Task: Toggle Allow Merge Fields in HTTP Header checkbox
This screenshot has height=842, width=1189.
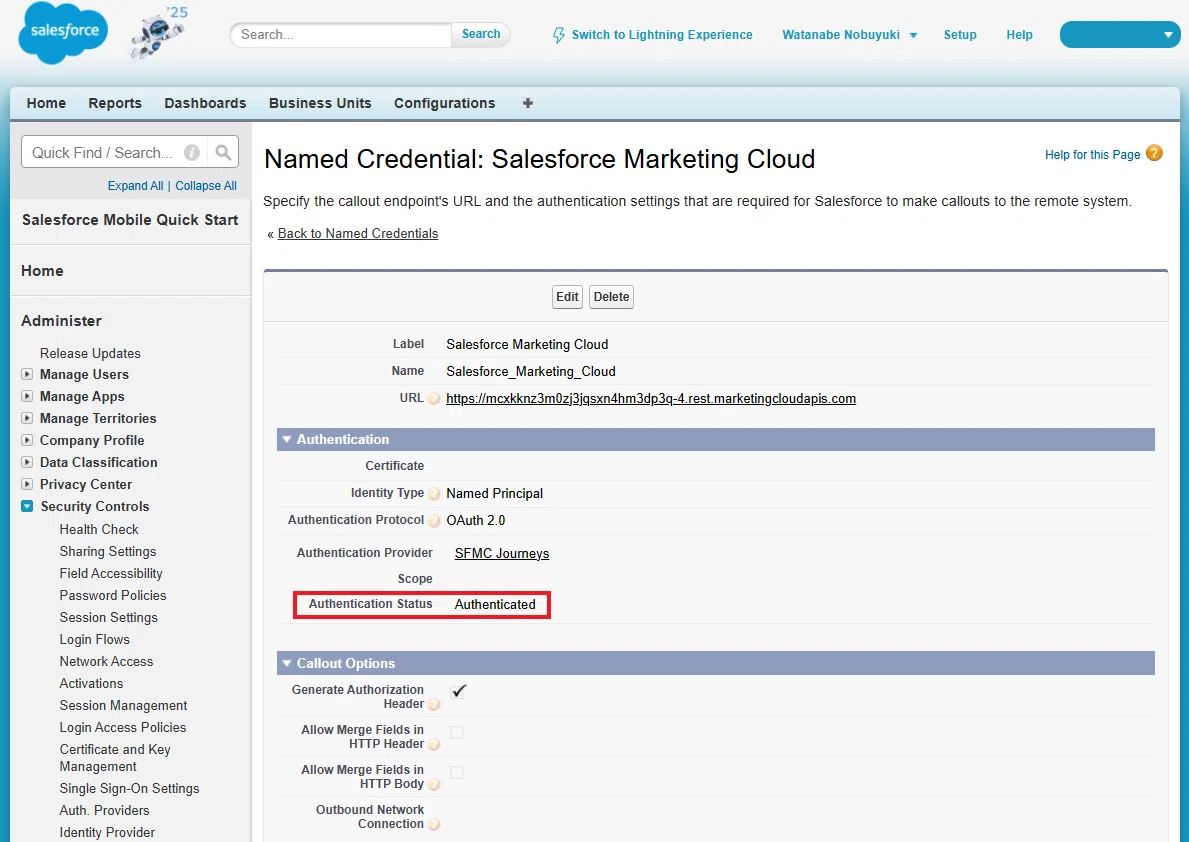Action: click(456, 732)
